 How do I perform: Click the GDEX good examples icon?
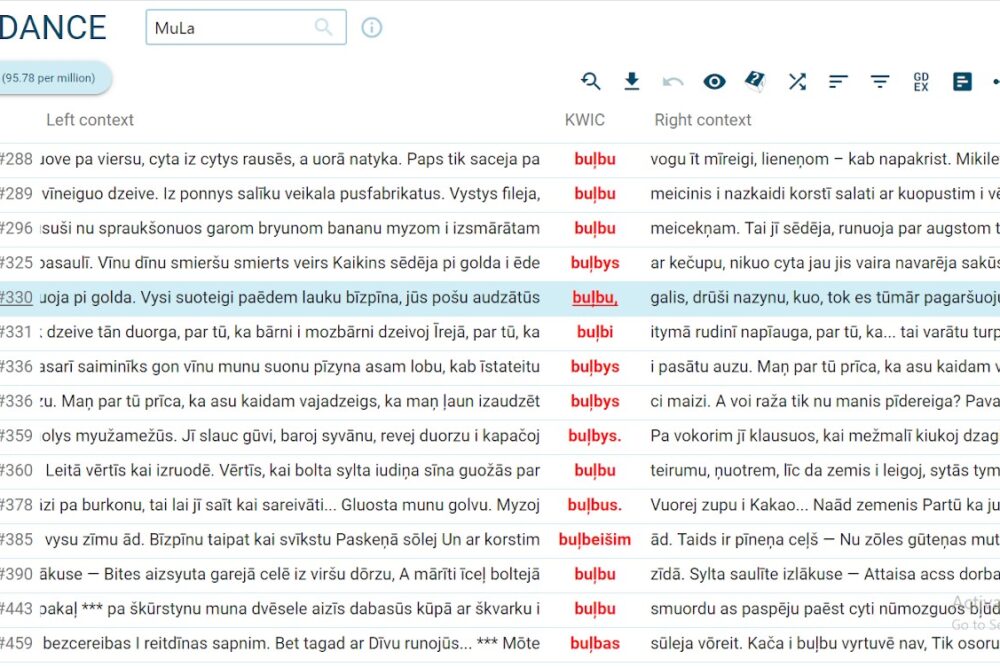click(x=921, y=82)
